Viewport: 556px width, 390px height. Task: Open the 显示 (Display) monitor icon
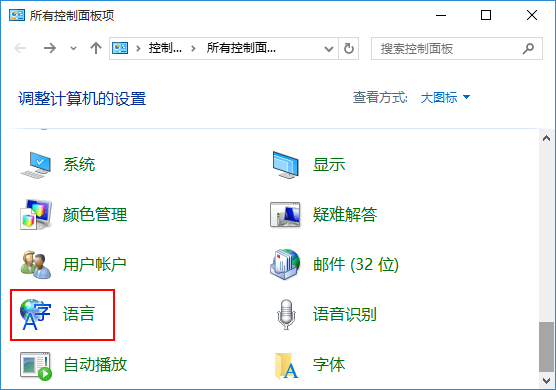286,165
